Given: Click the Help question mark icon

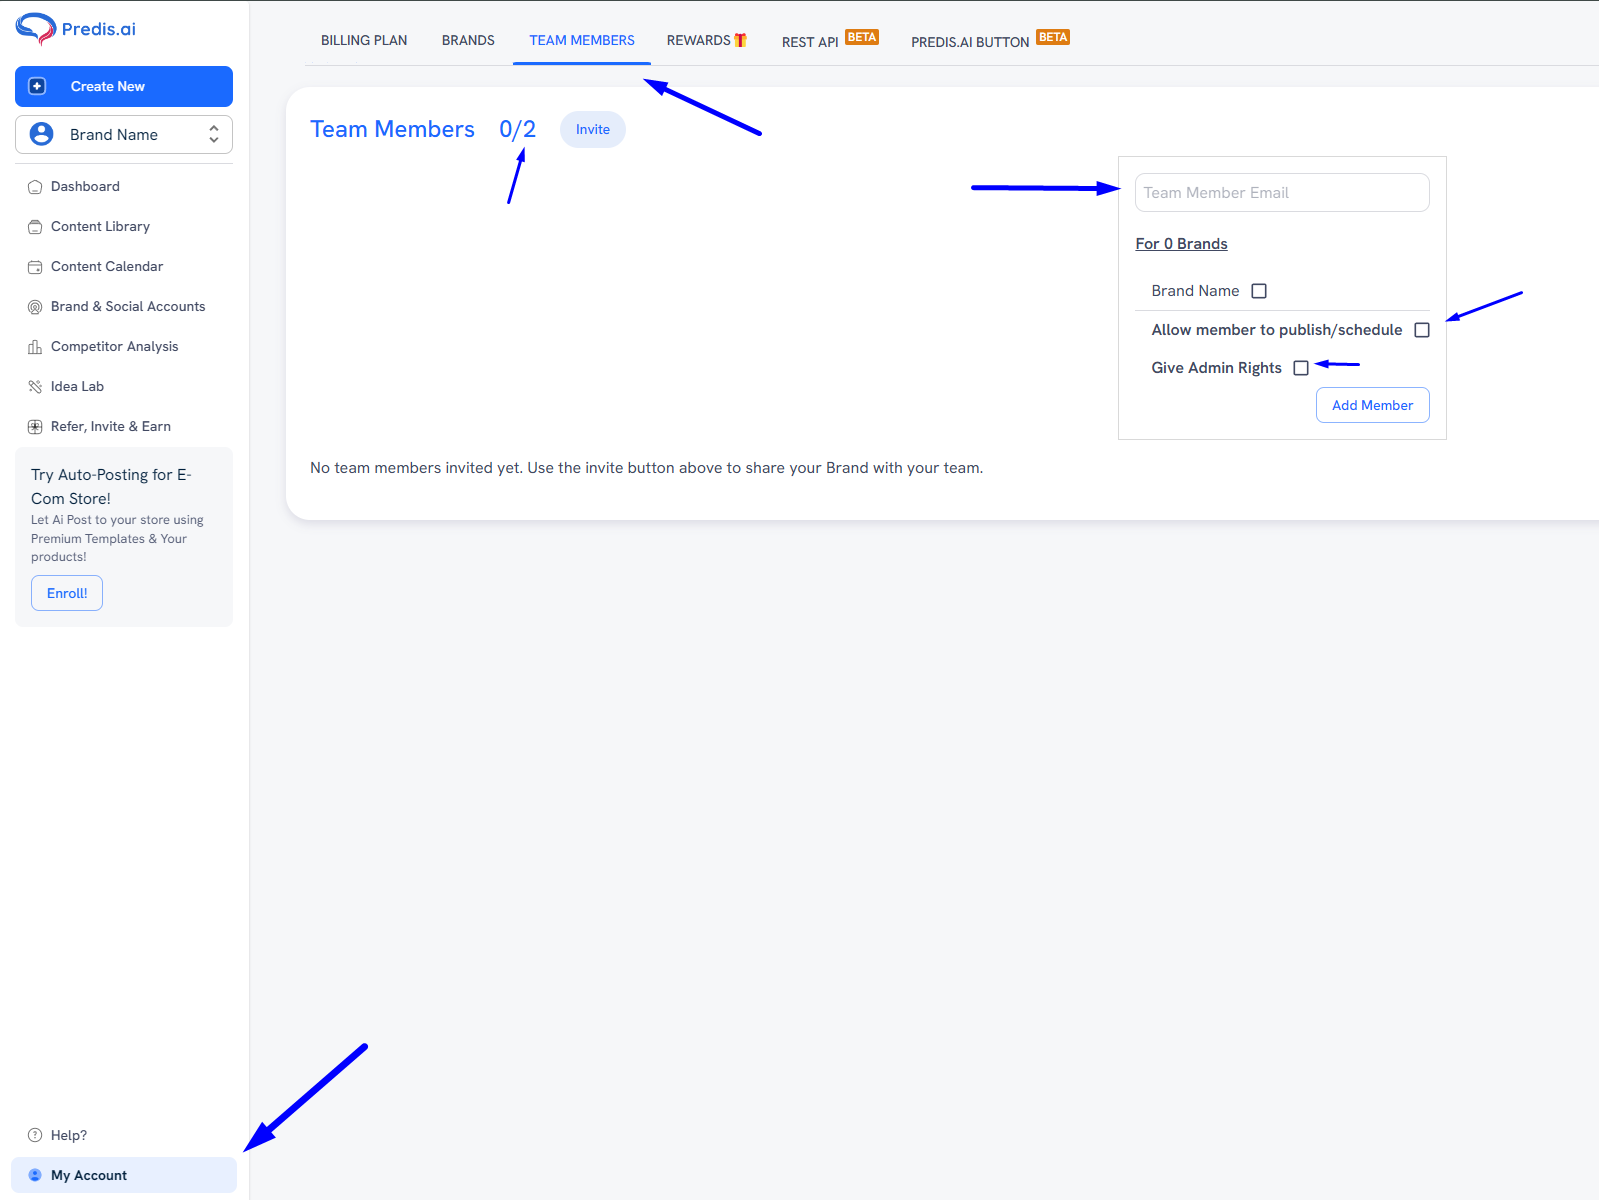Looking at the screenshot, I should click(35, 1135).
